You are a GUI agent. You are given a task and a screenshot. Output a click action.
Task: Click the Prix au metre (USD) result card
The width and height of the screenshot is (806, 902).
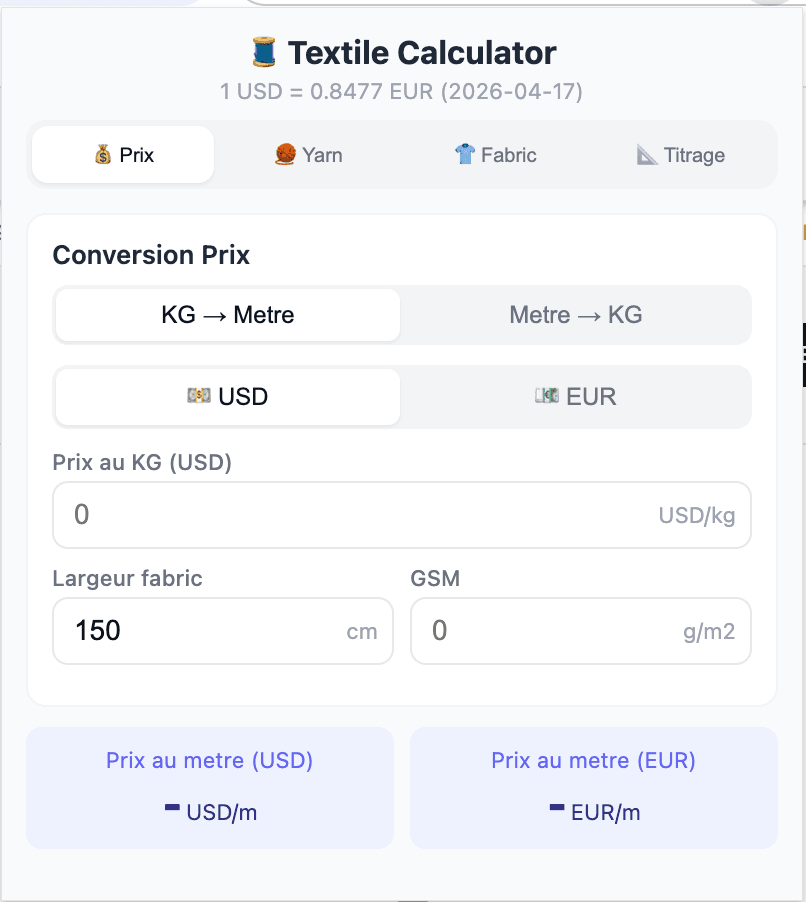point(209,788)
